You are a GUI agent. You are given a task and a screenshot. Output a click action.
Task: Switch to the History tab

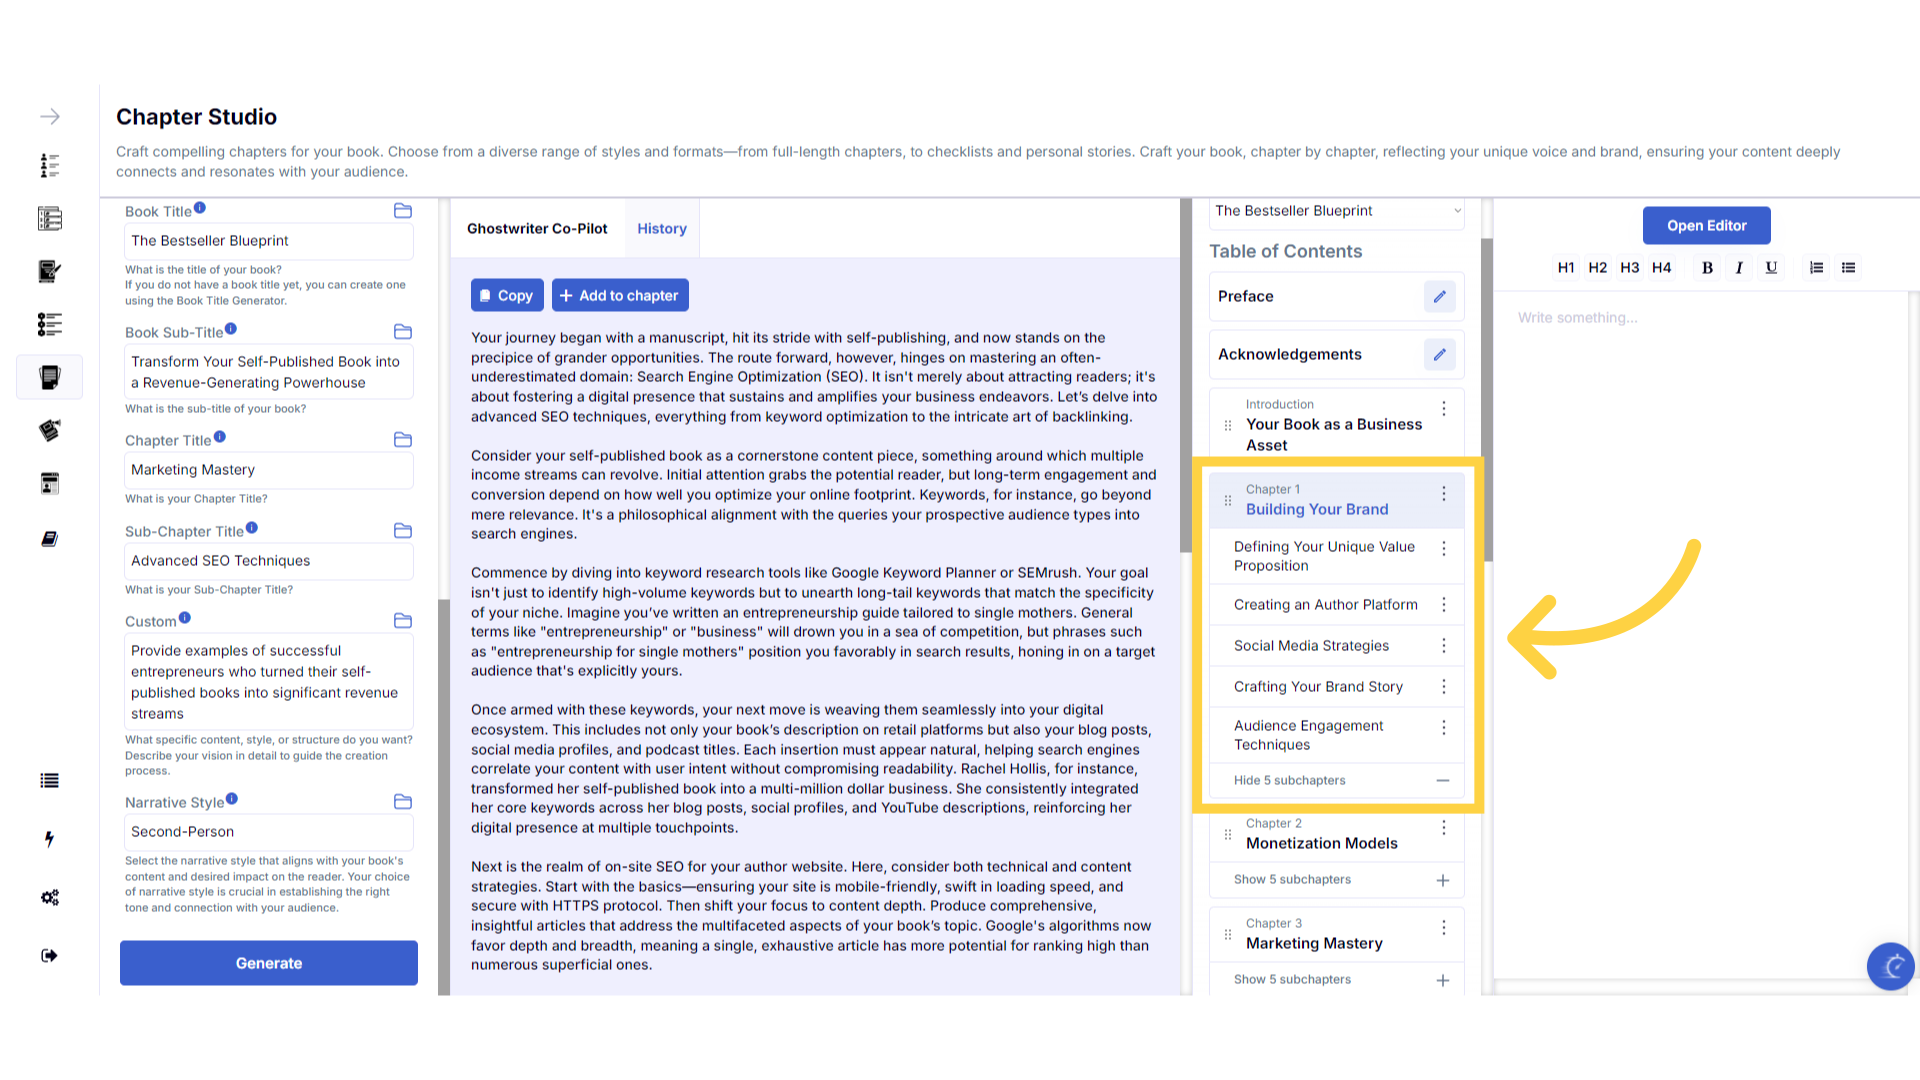pos(662,229)
